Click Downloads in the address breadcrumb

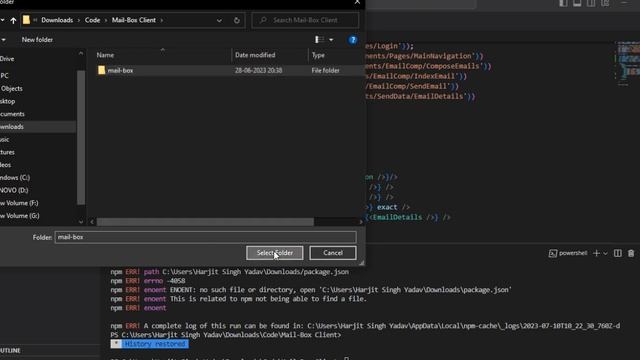[57, 20]
